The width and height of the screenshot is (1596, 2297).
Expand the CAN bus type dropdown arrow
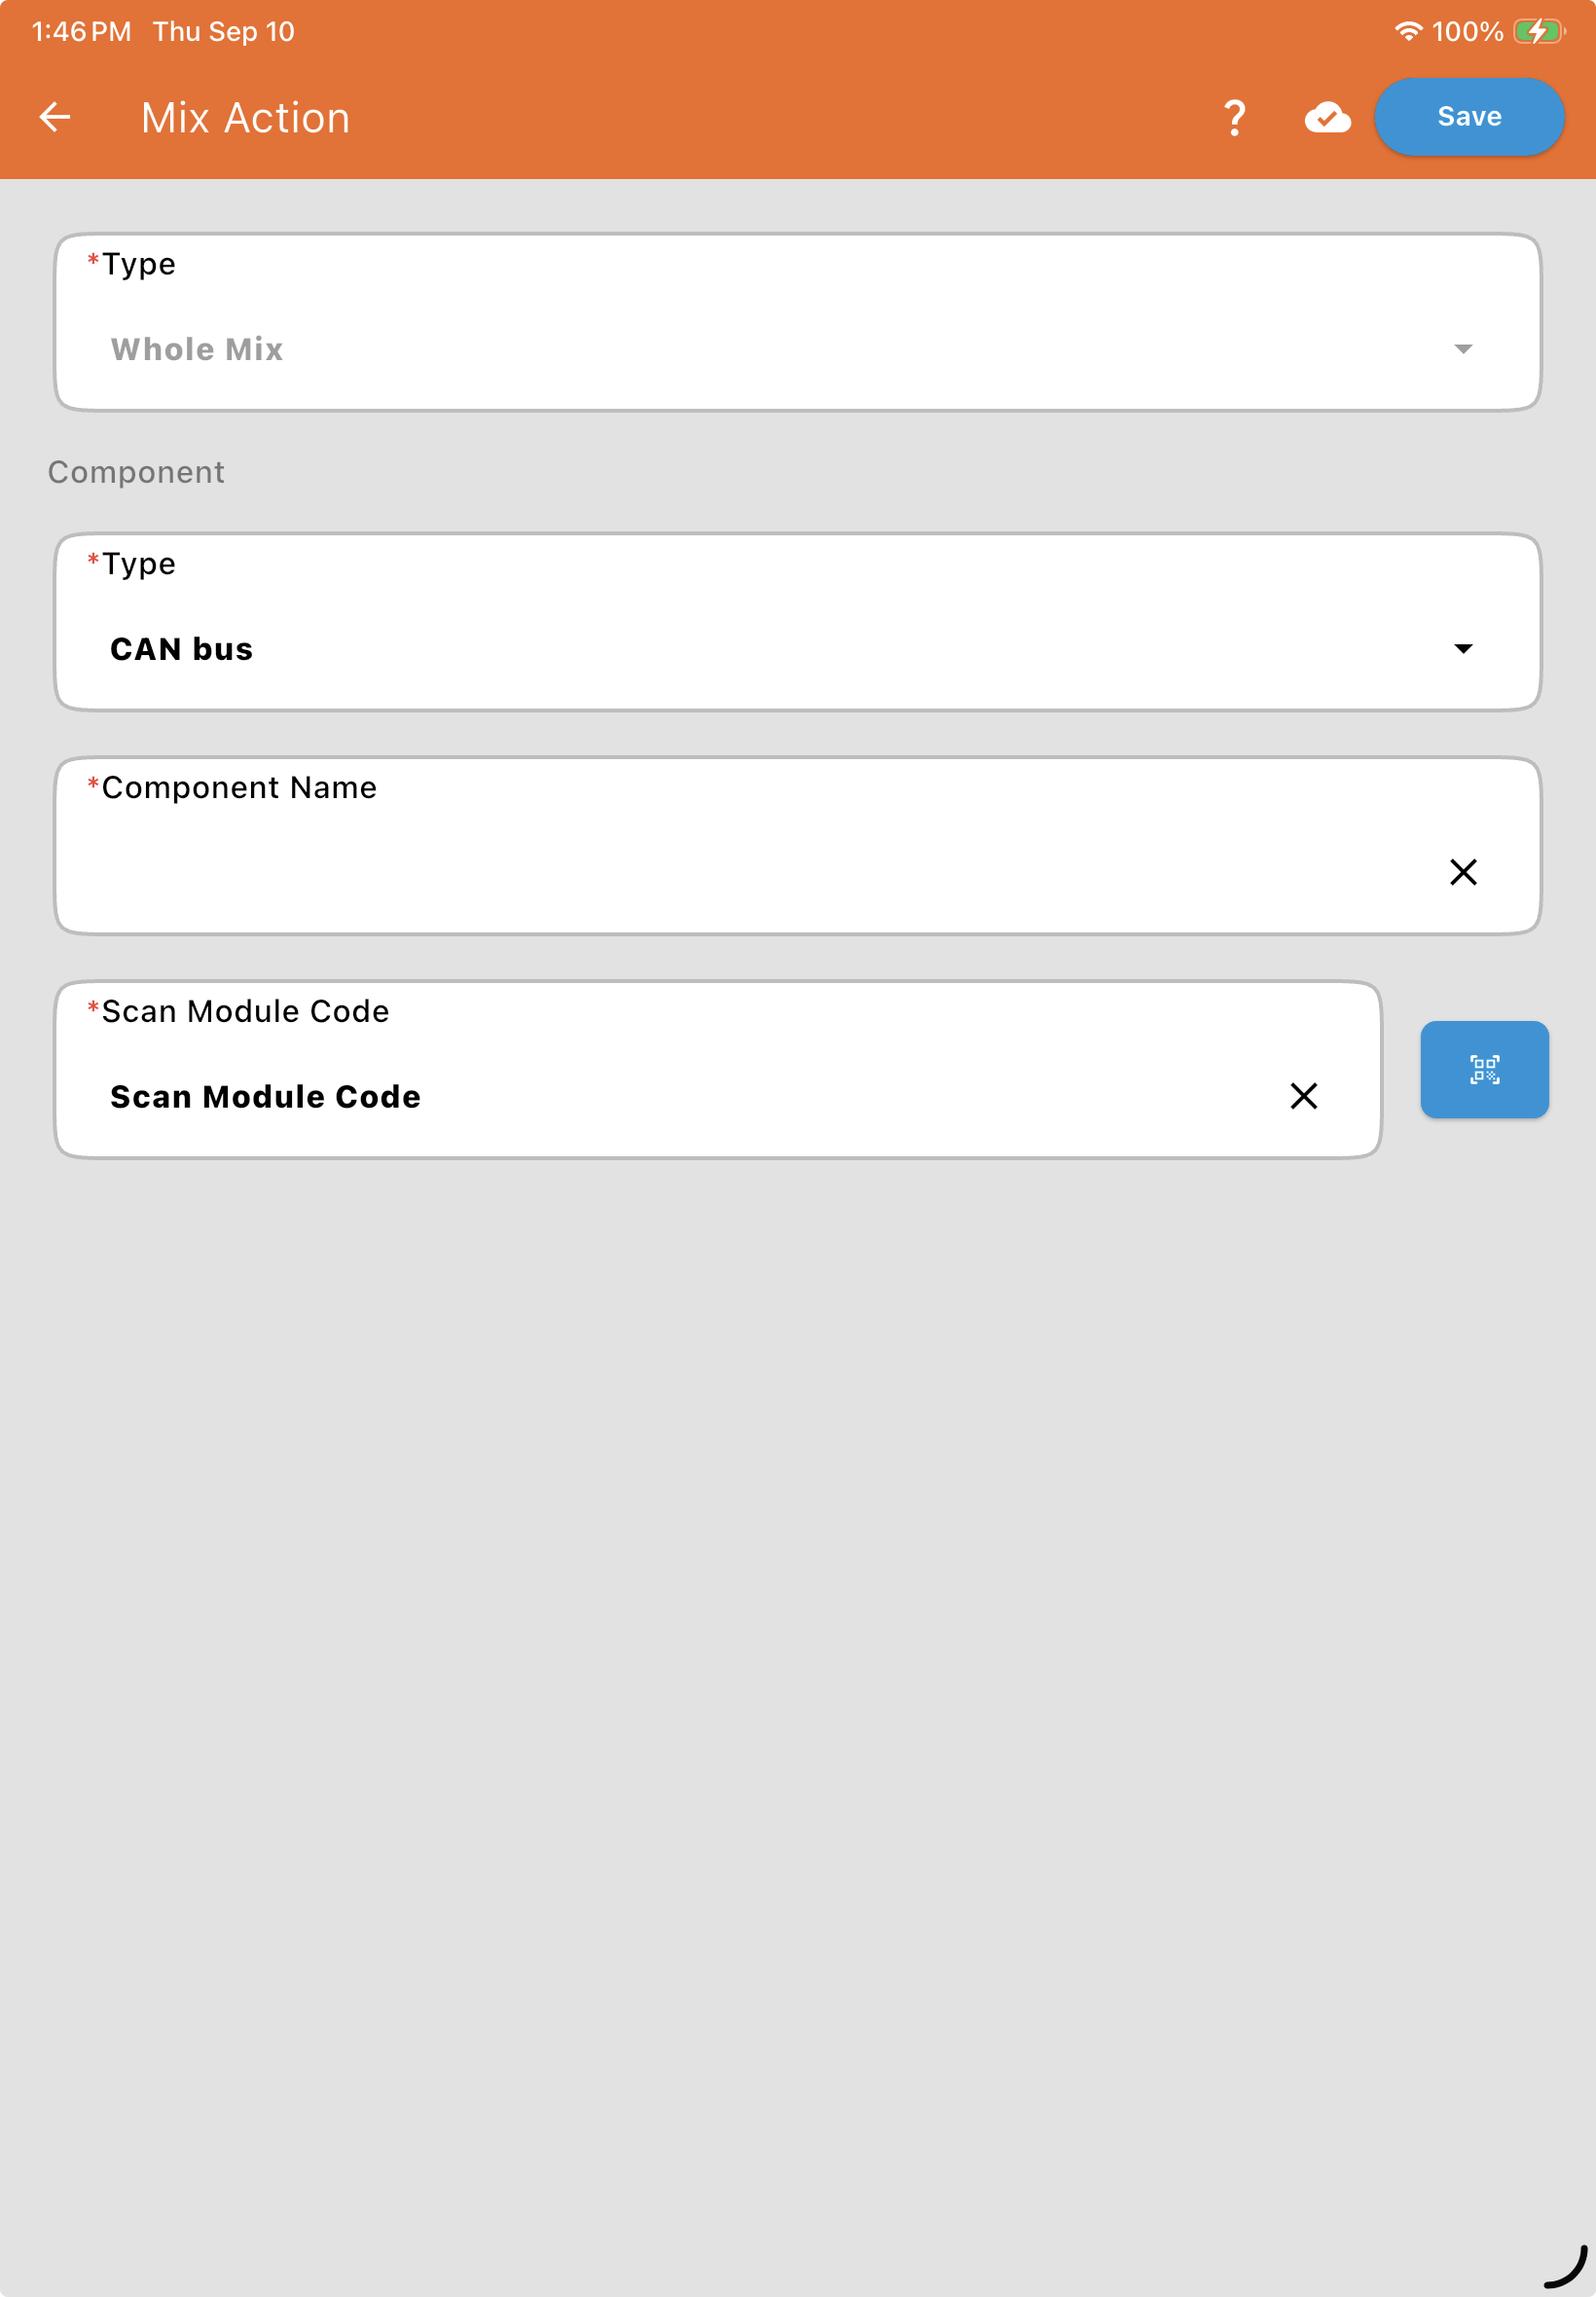[x=1462, y=649]
